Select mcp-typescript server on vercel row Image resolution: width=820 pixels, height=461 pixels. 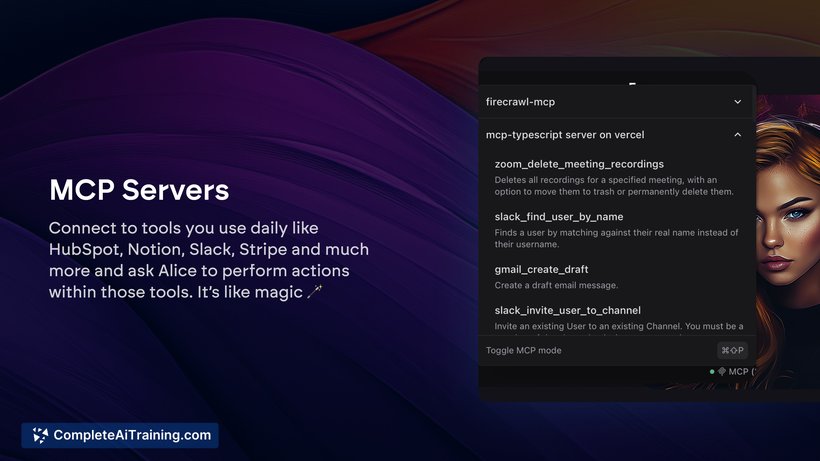(616, 135)
